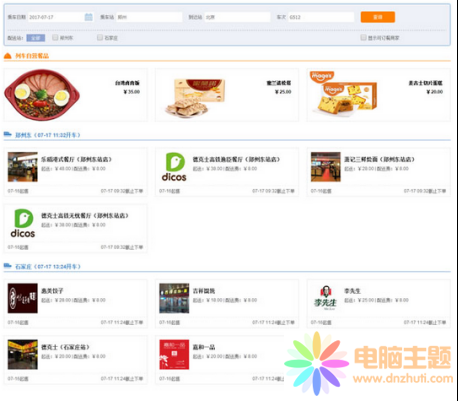The image size is (458, 401).
Task: Click the train number field showing G512
Action: [x=321, y=17]
